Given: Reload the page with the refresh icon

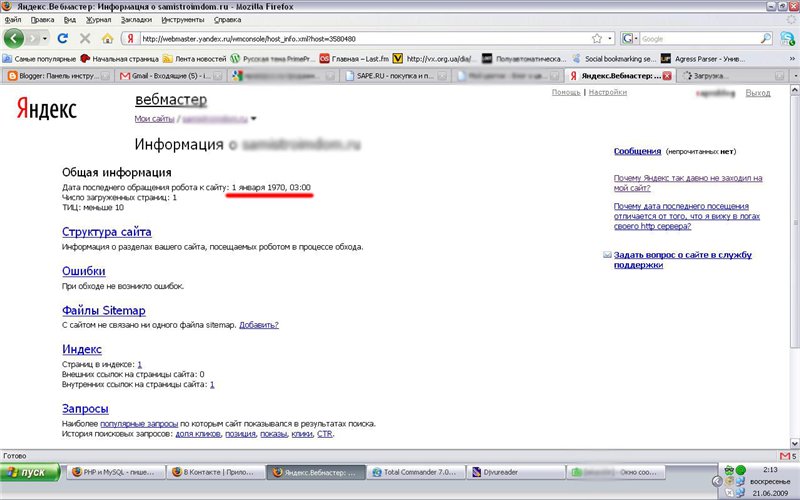Looking at the screenshot, I should 62,39.
